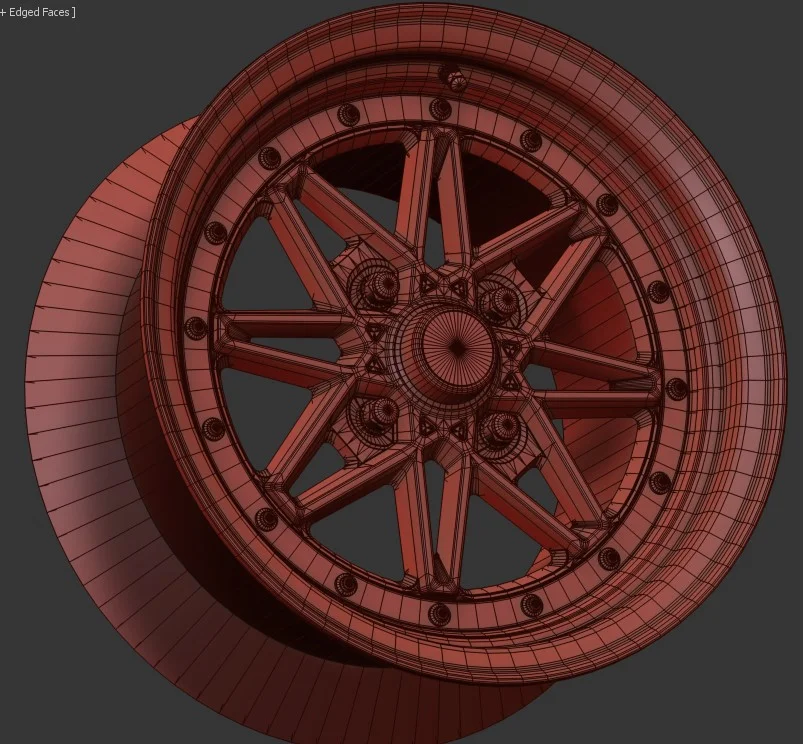
Task: Click the gear-shaped detail below-right of hub
Action: coord(500,432)
